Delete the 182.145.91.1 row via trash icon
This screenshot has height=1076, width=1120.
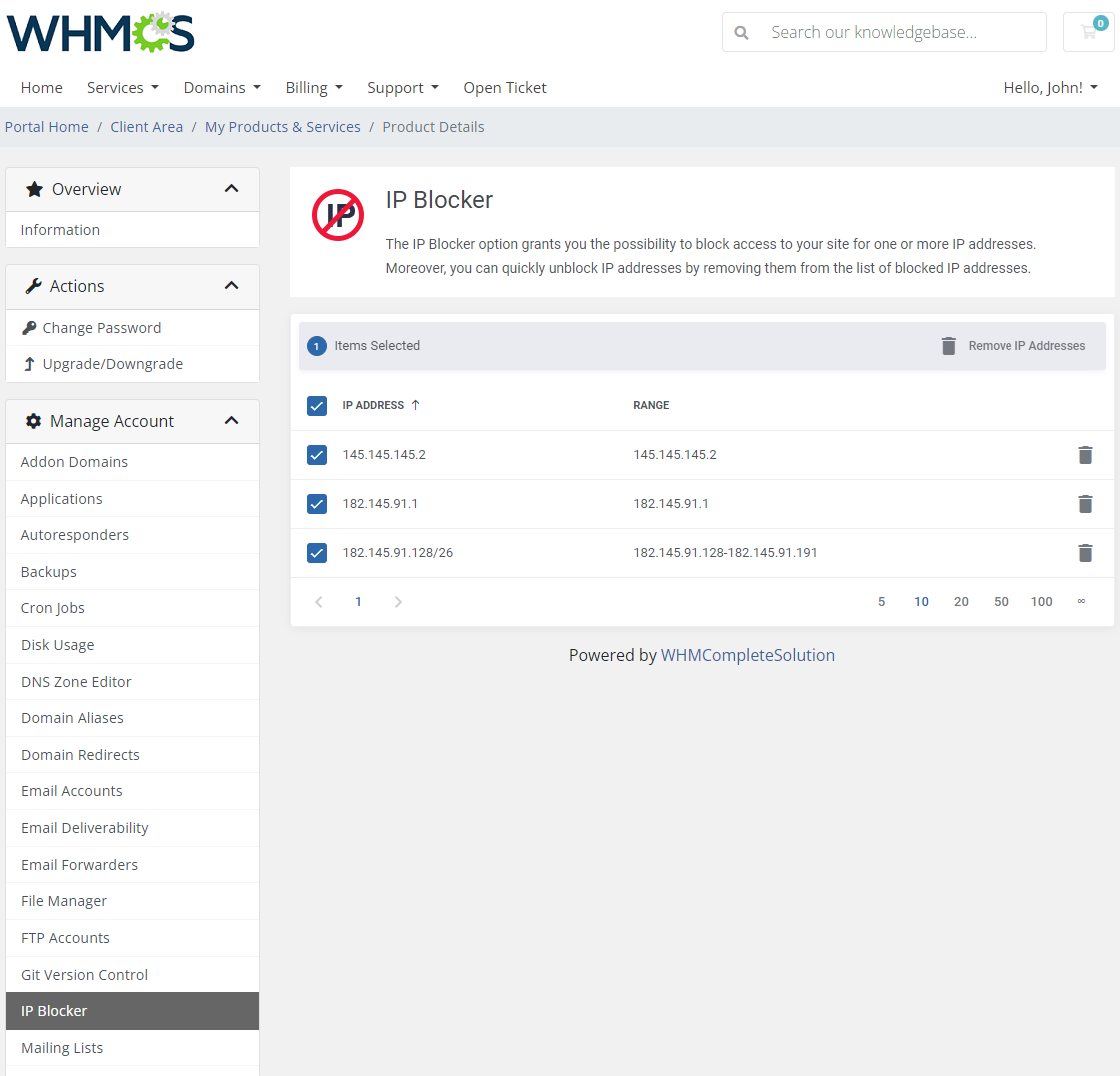pos(1085,504)
